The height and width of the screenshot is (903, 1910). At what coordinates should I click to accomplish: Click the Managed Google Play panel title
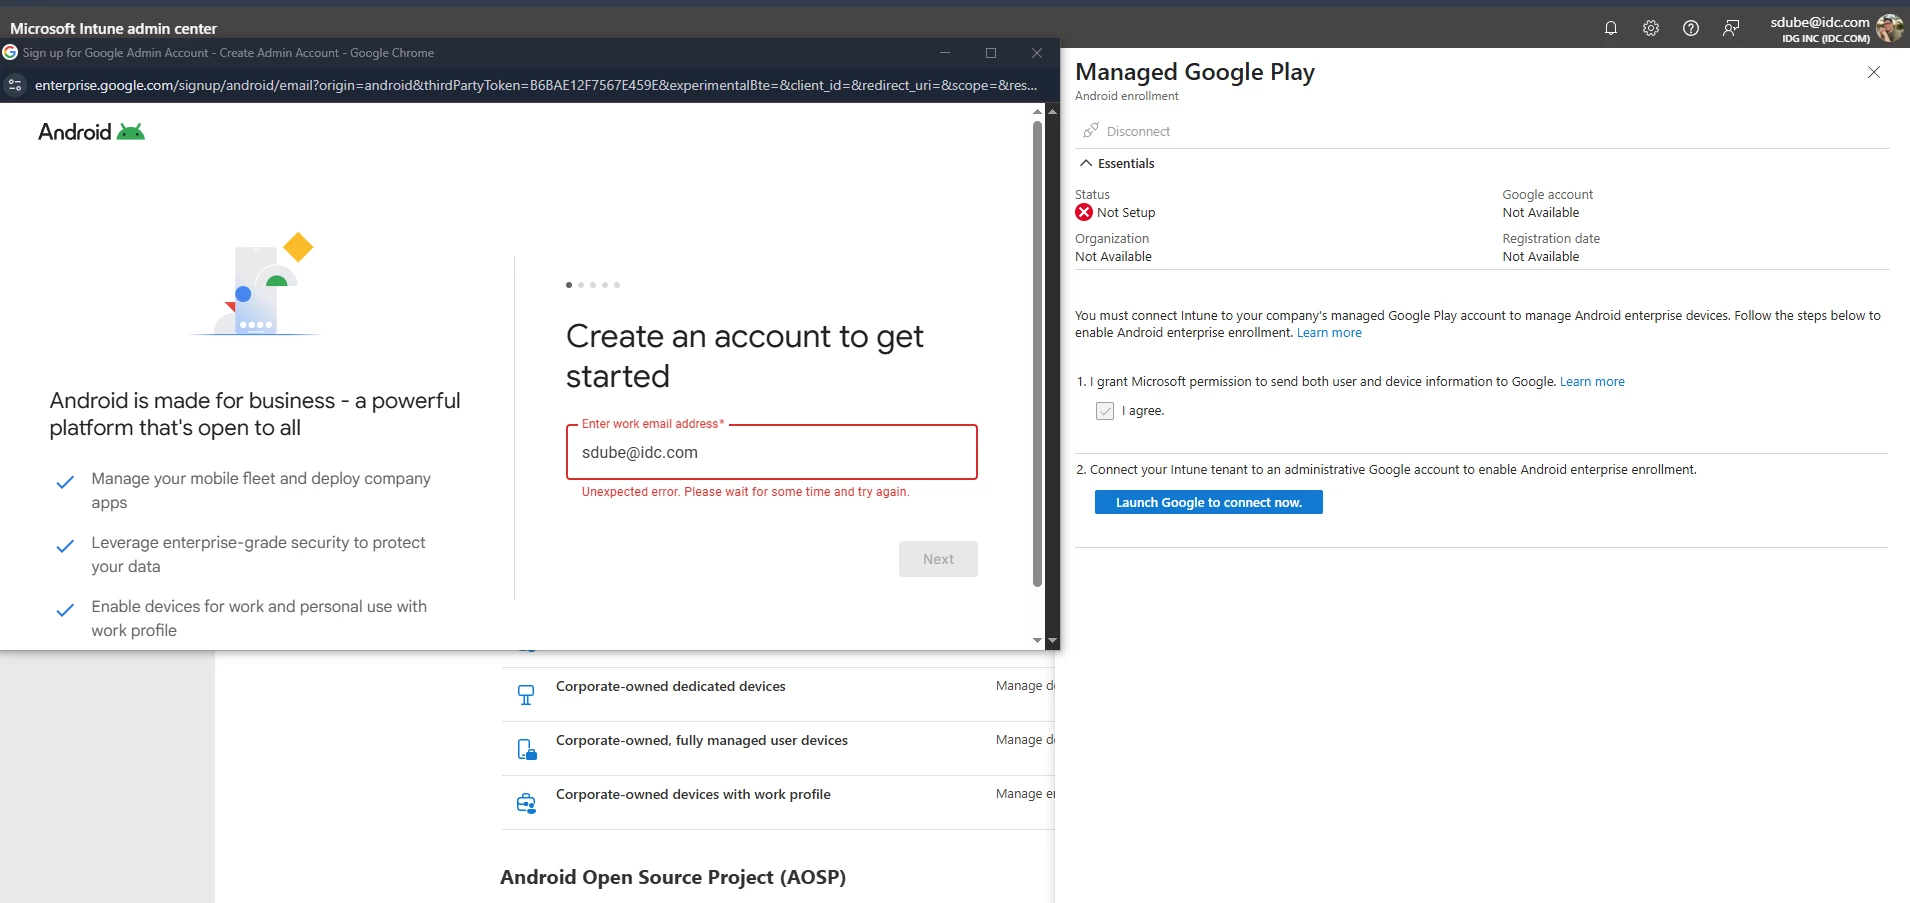[x=1195, y=72]
